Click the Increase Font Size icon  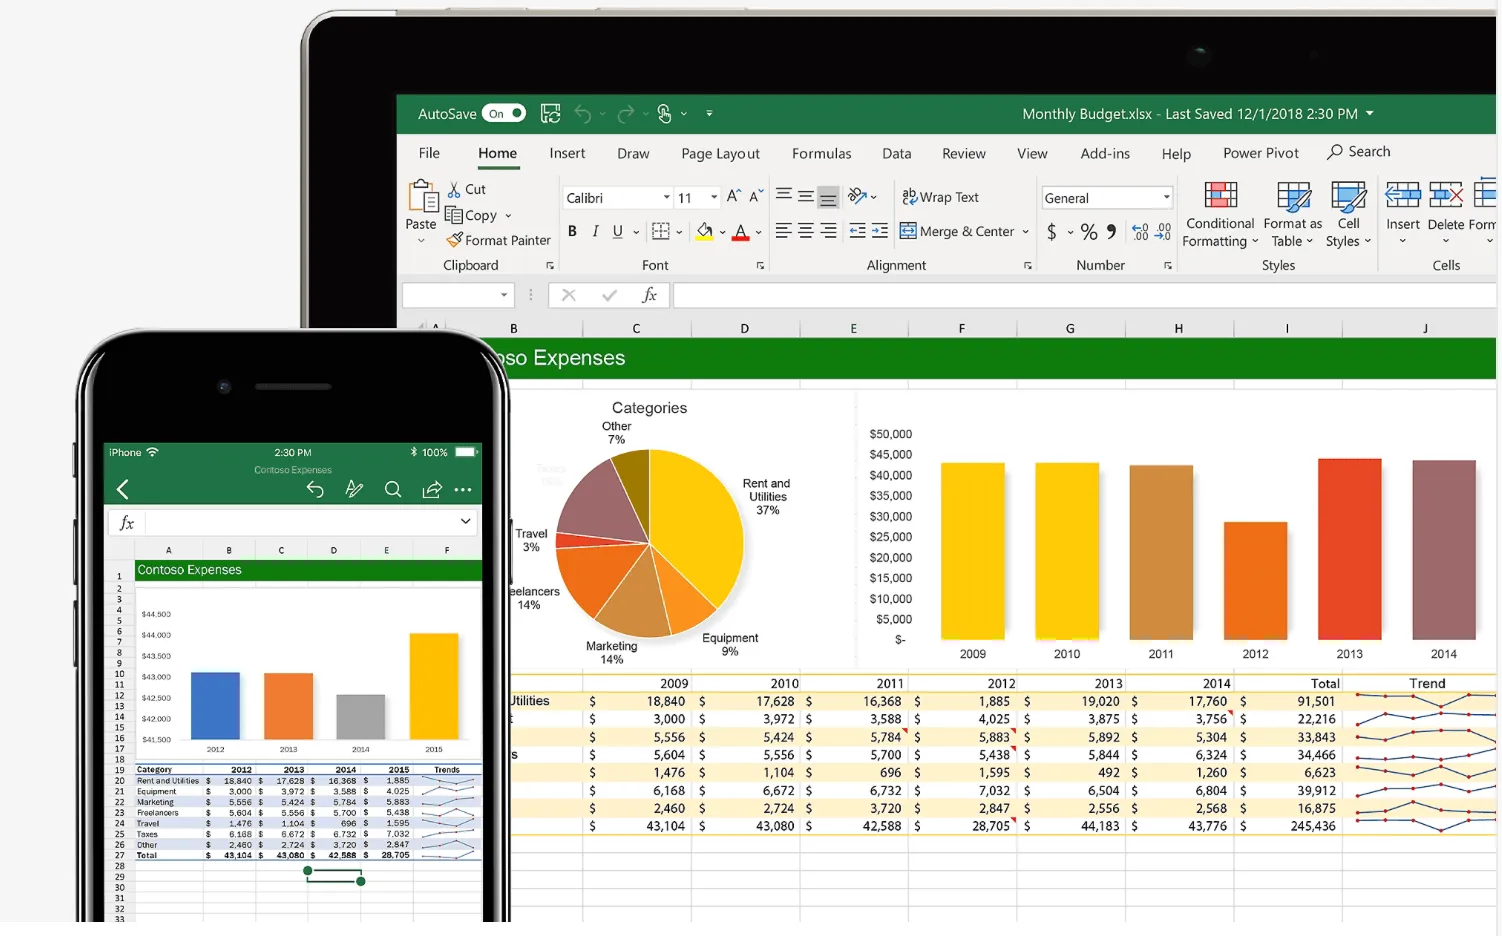734,196
